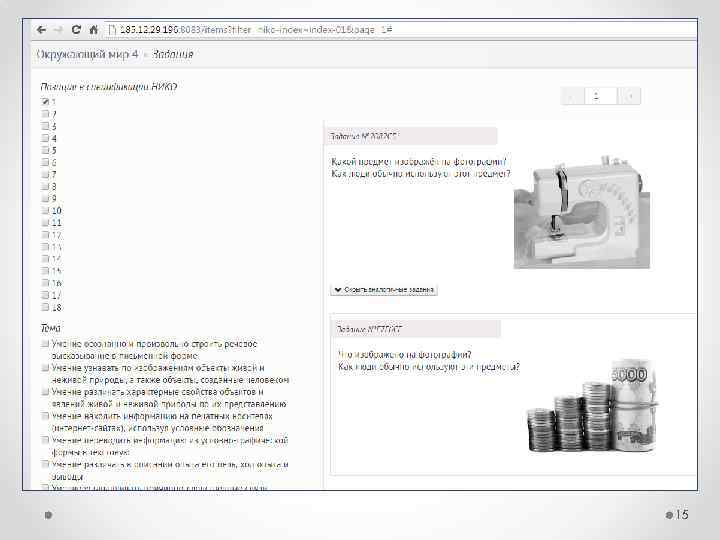Open the 'Окружающий мир 4' breadcrumb link
The image size is (720, 540).
coord(87,54)
